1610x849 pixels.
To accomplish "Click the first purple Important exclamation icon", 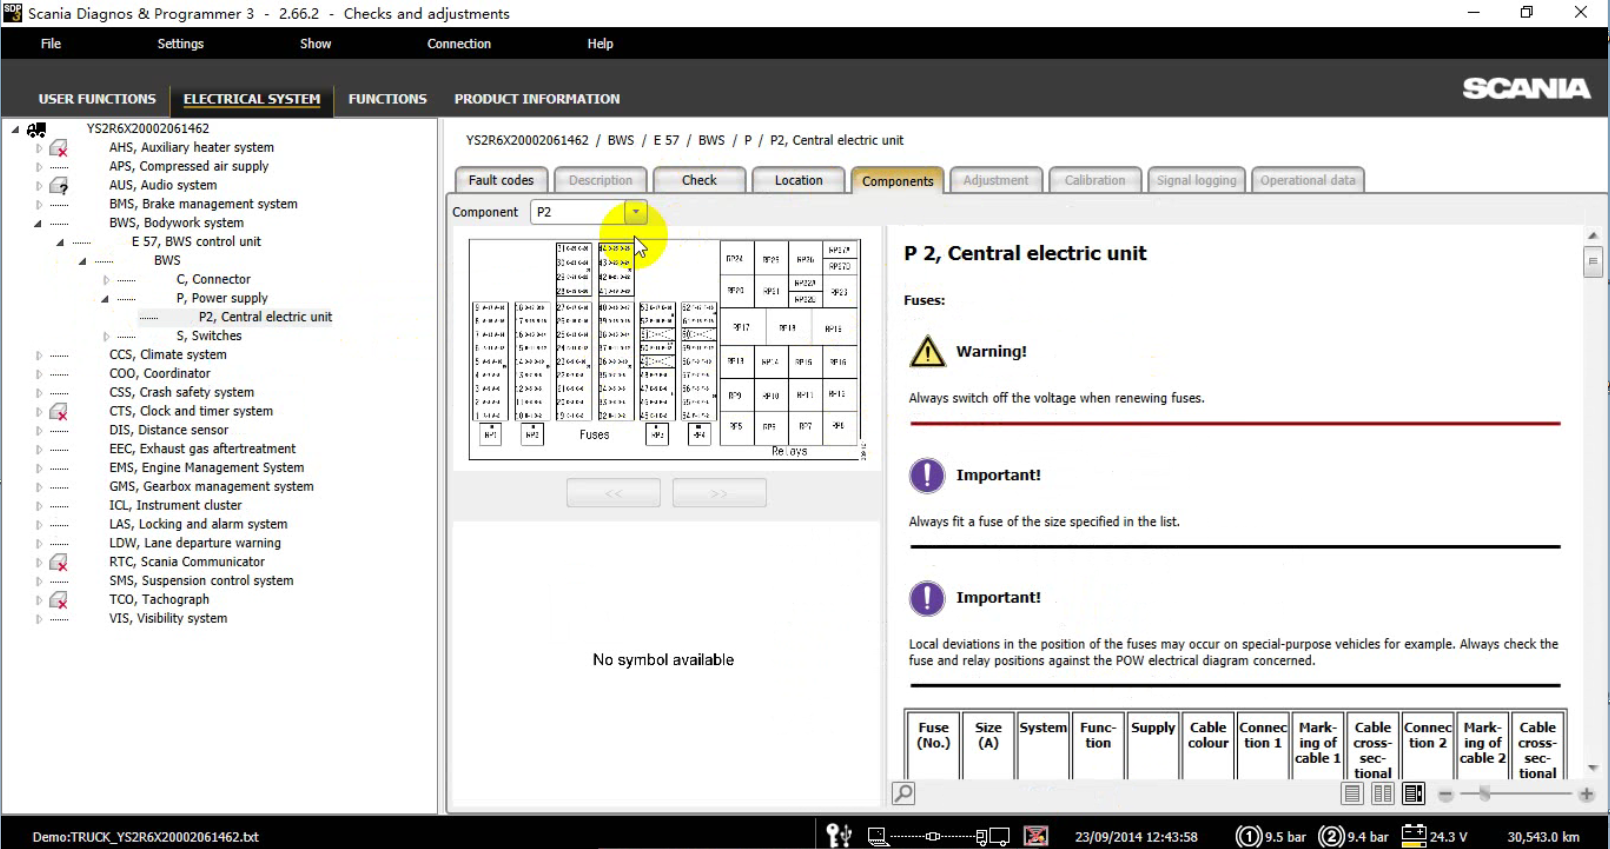I will click(927, 475).
